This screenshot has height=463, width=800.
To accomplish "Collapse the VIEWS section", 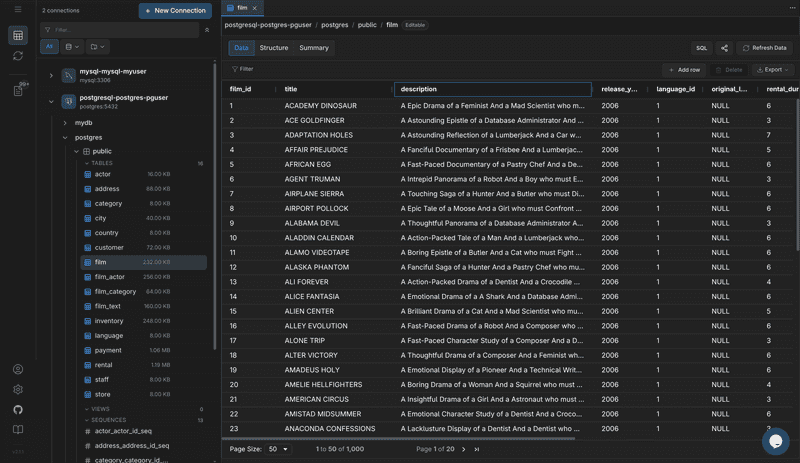I will click(87, 409).
